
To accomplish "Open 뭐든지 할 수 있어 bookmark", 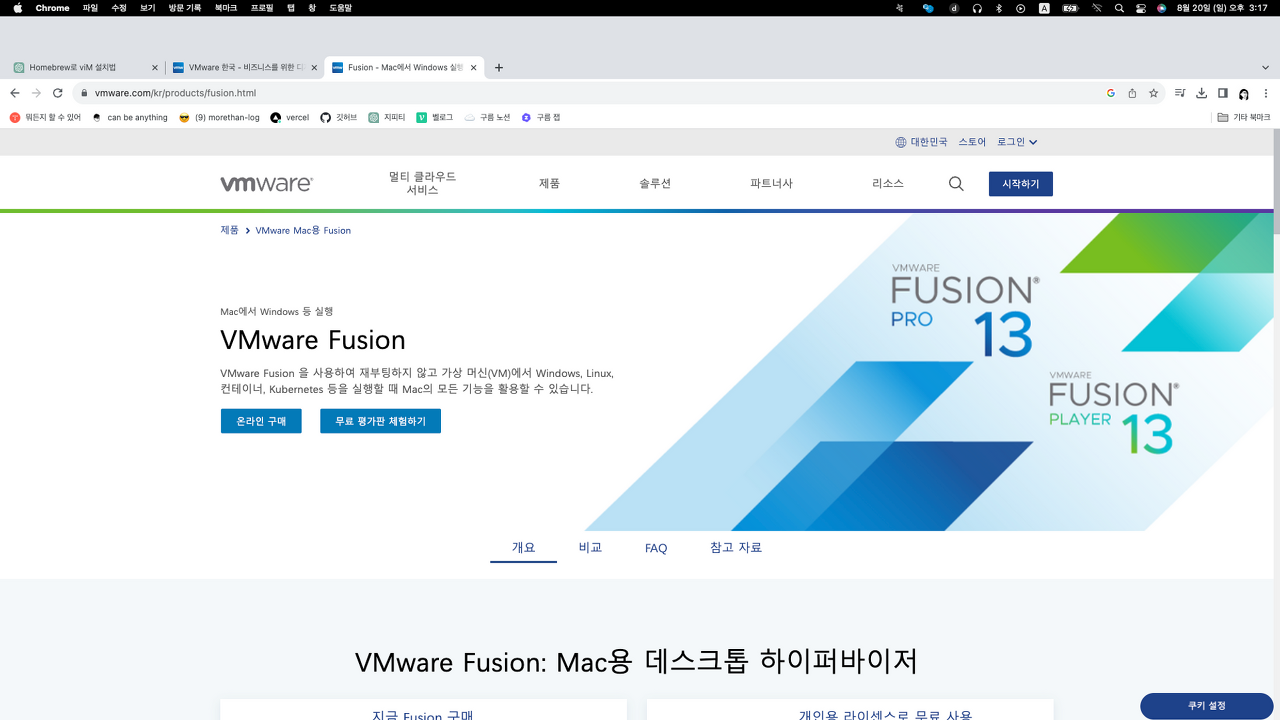I will [45, 117].
